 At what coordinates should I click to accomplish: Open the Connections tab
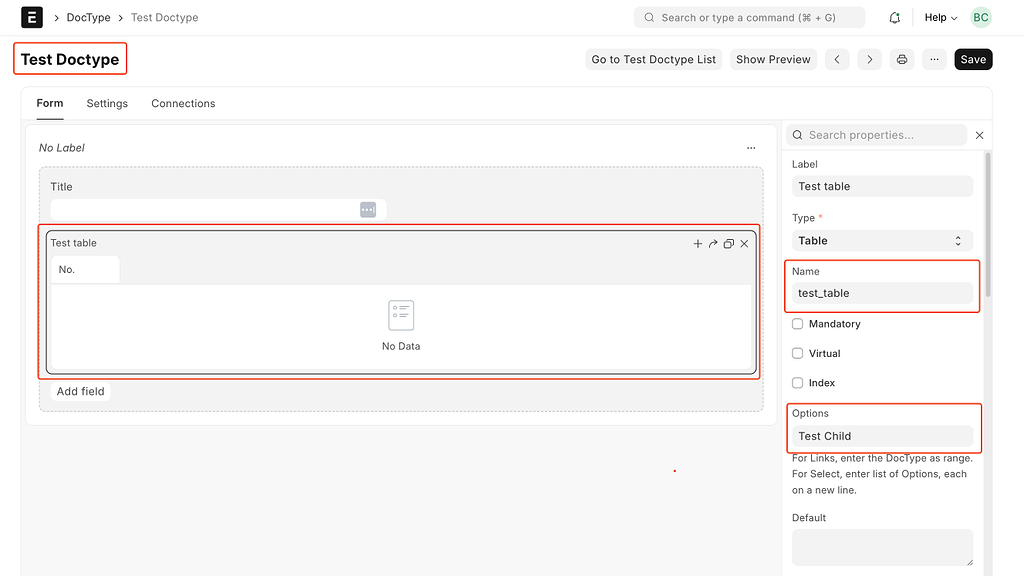coord(183,103)
